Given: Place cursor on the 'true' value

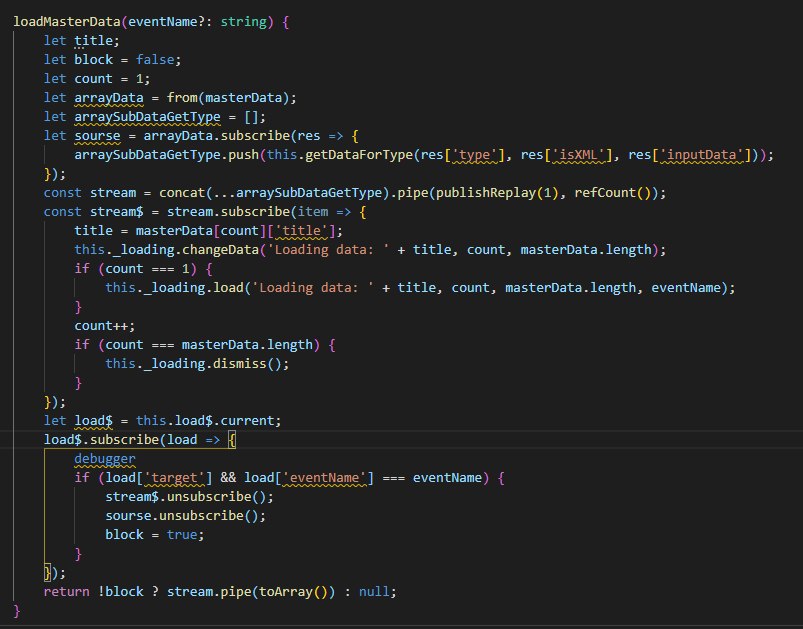Looking at the screenshot, I should pos(182,534).
